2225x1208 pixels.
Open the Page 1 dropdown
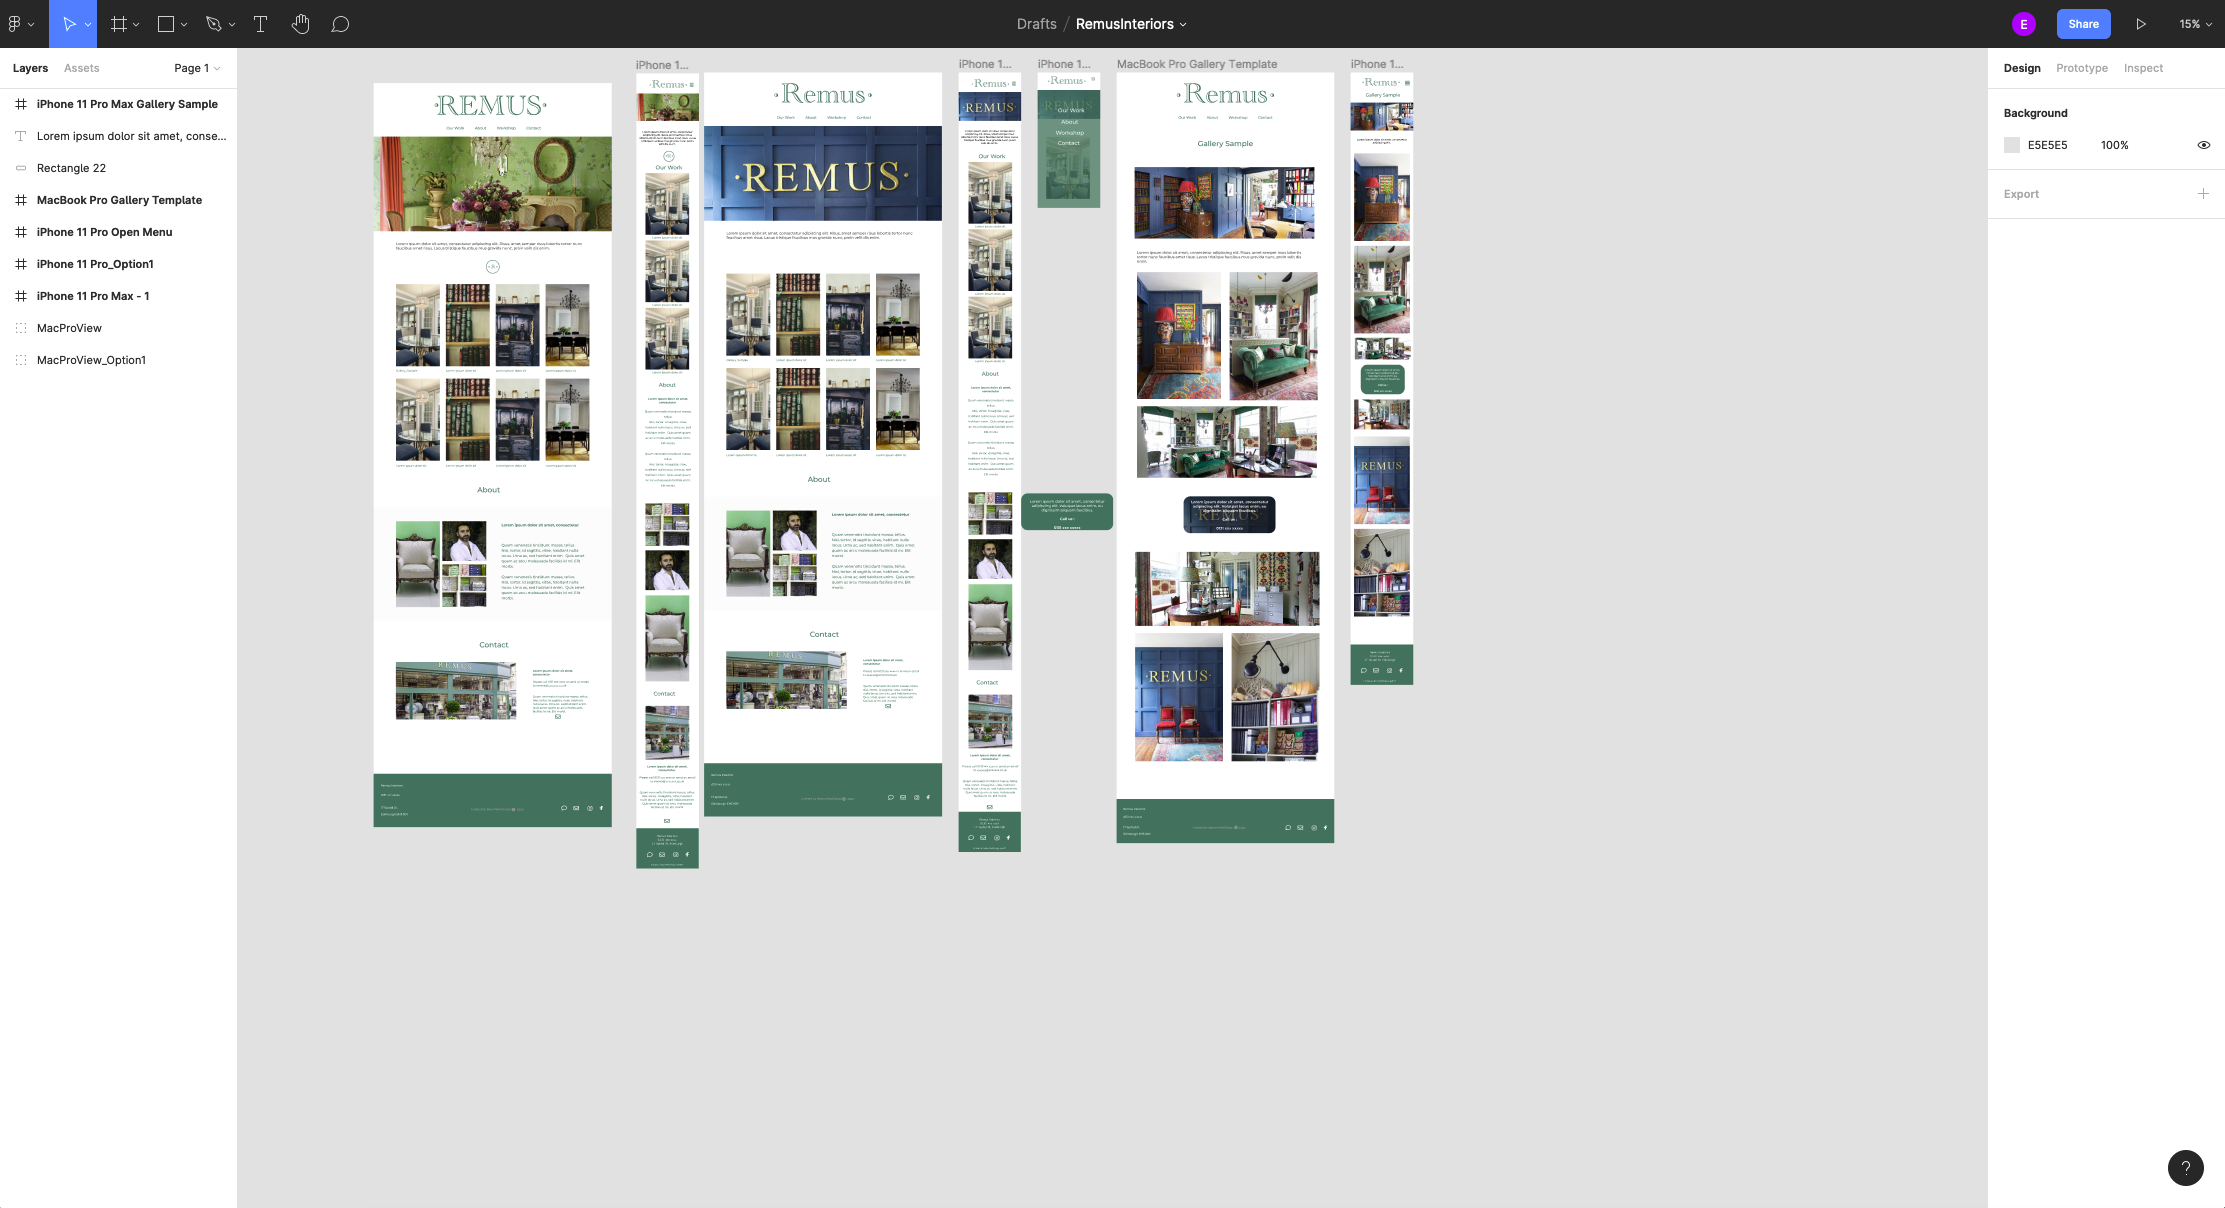(x=197, y=68)
